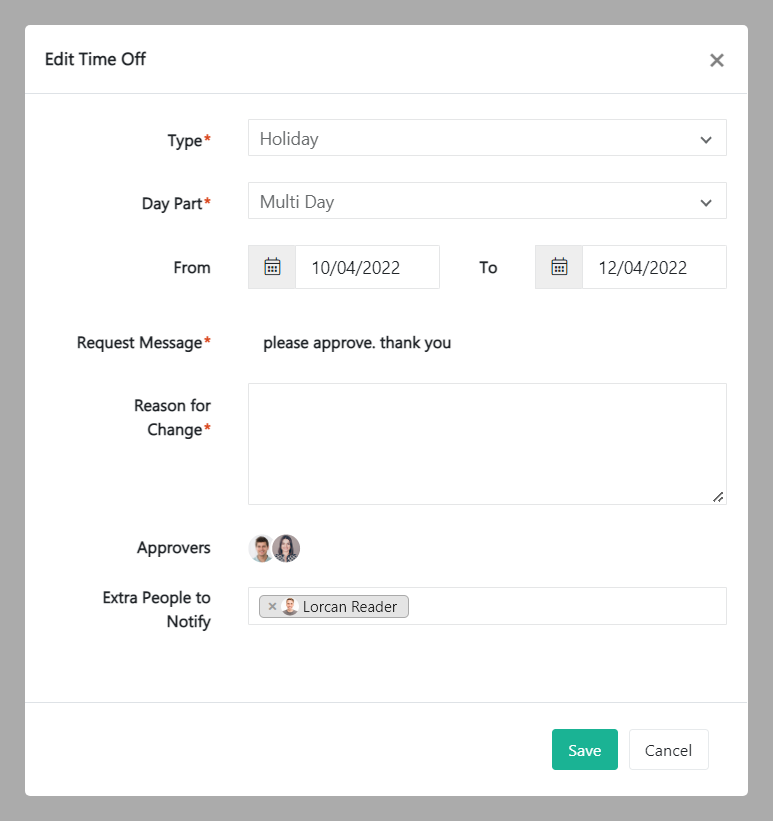Focus the Reason for Change text area

[486, 443]
